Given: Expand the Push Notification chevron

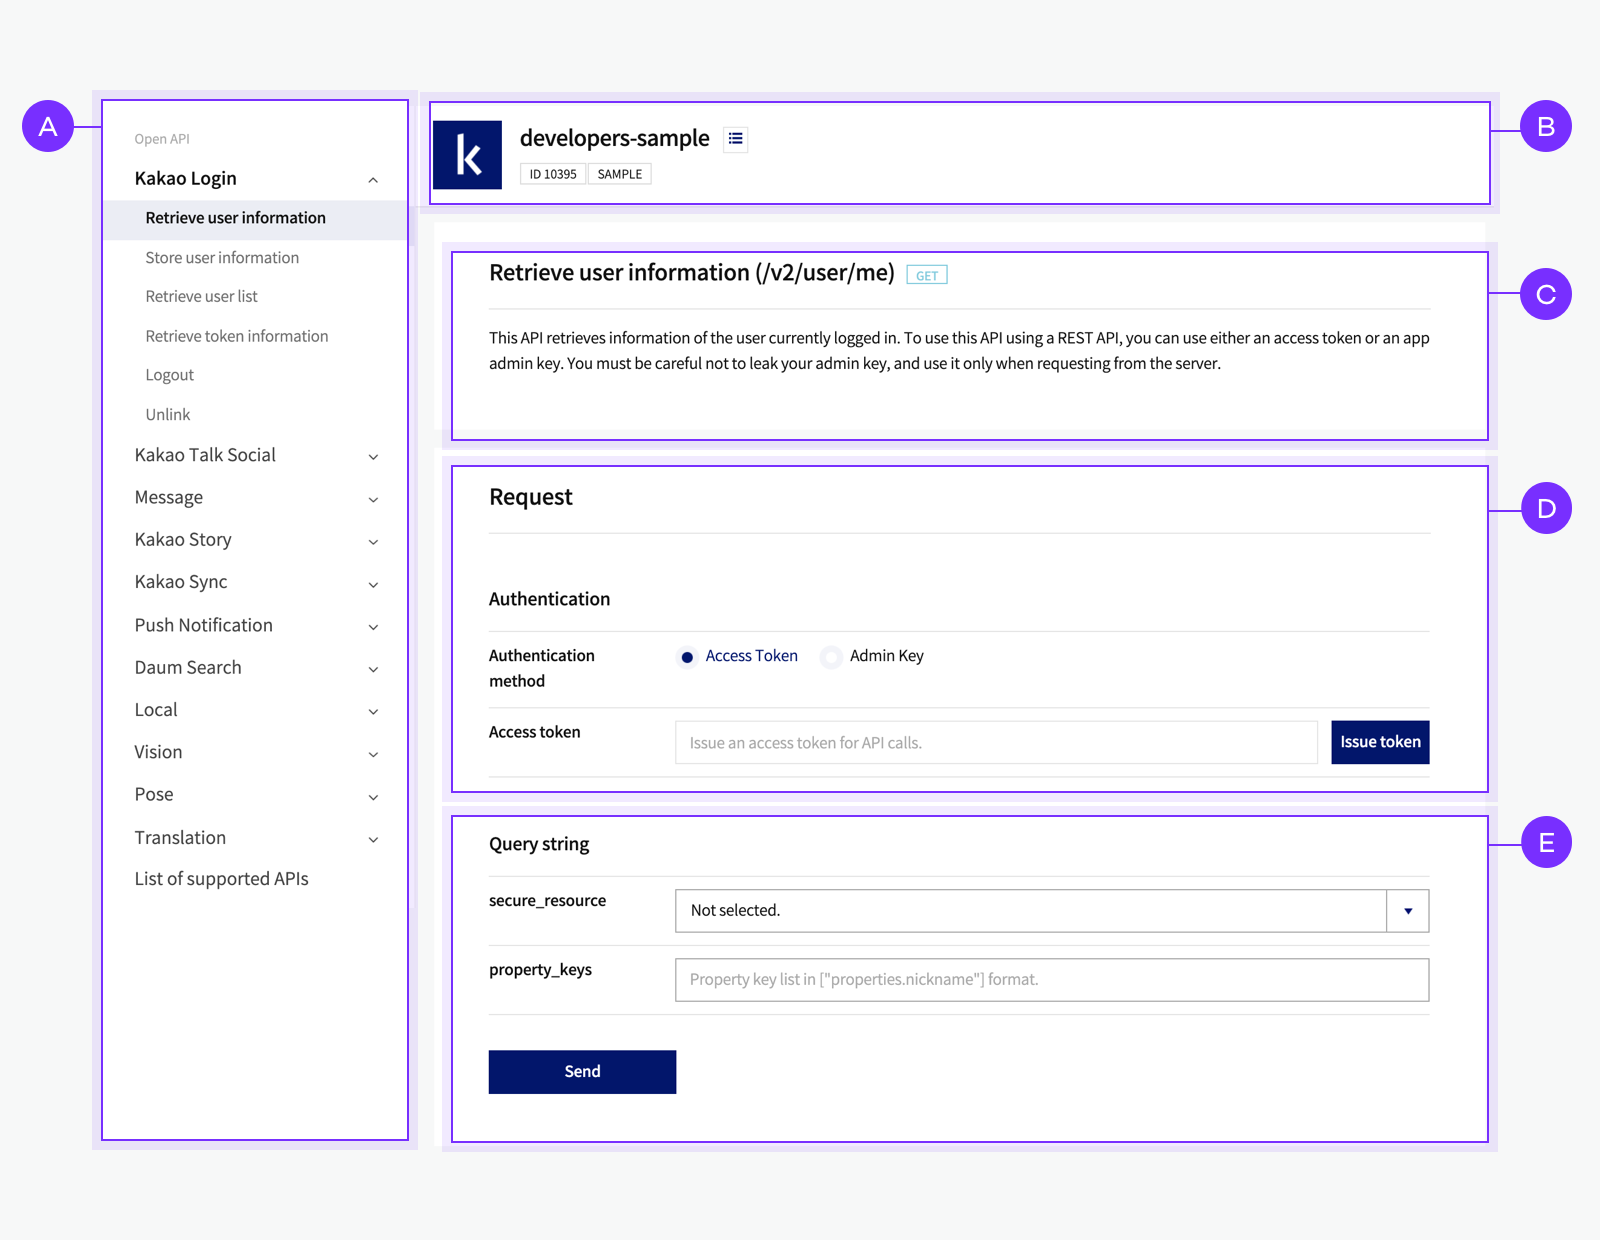Looking at the screenshot, I should point(373,627).
